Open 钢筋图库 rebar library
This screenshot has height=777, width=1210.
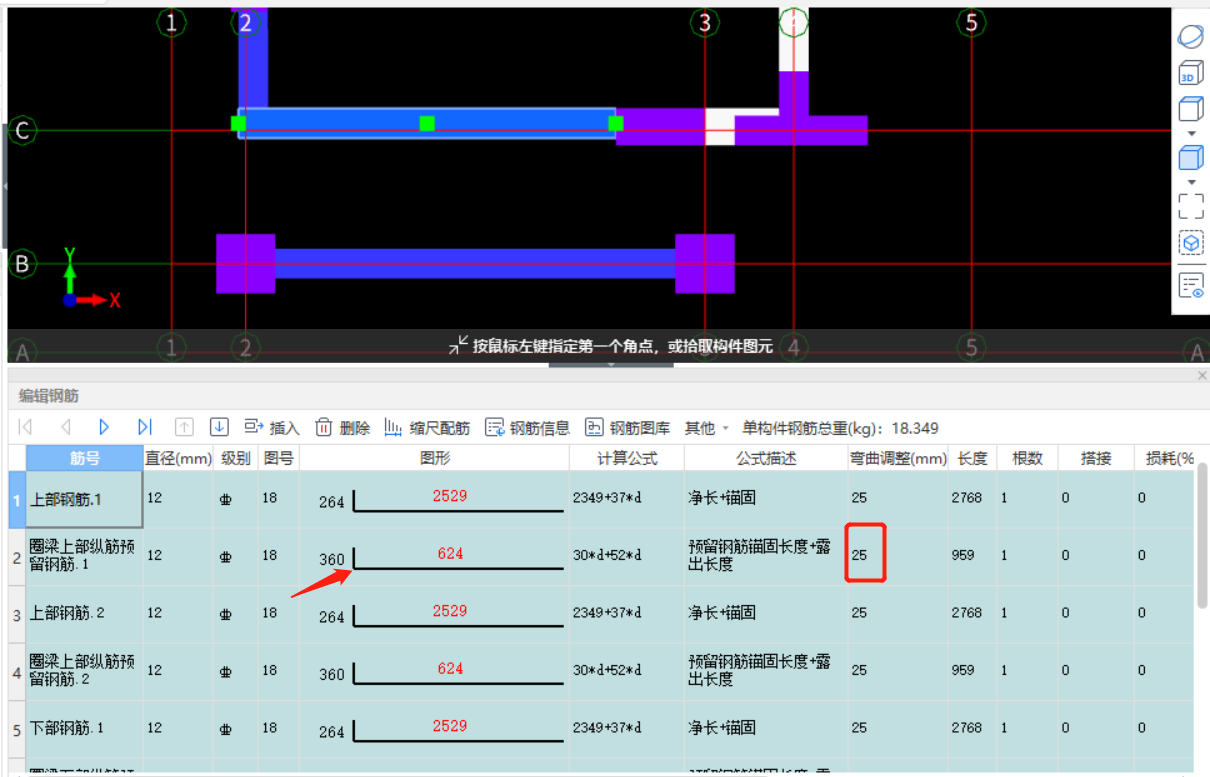627,427
